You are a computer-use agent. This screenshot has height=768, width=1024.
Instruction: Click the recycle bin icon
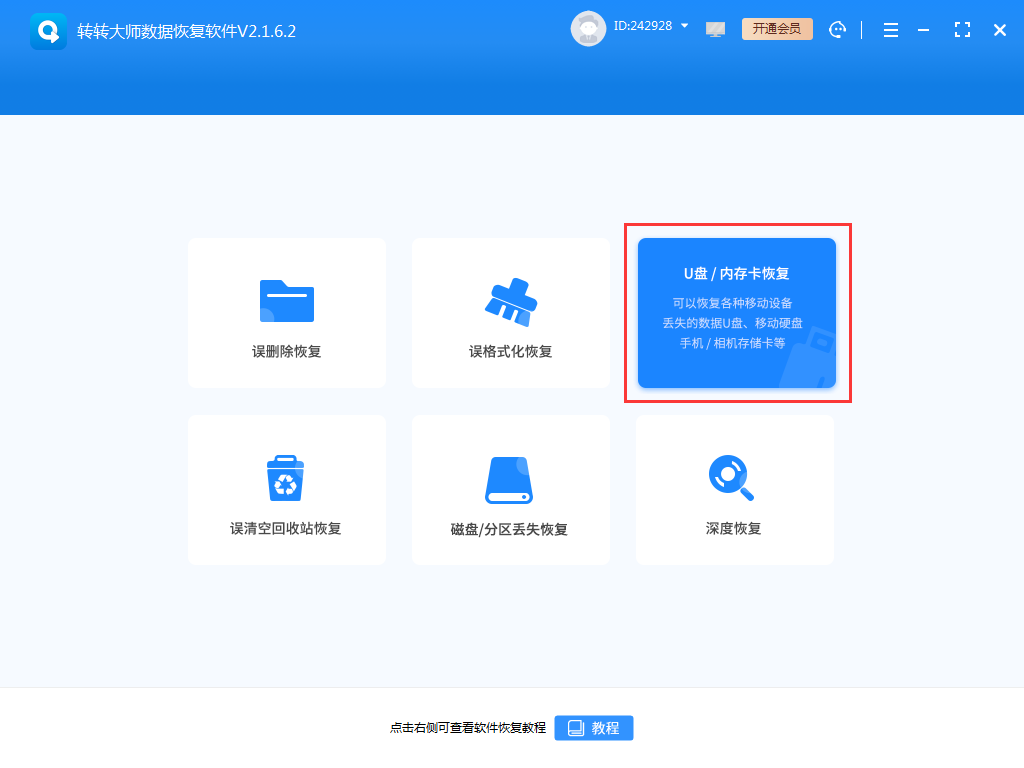285,478
